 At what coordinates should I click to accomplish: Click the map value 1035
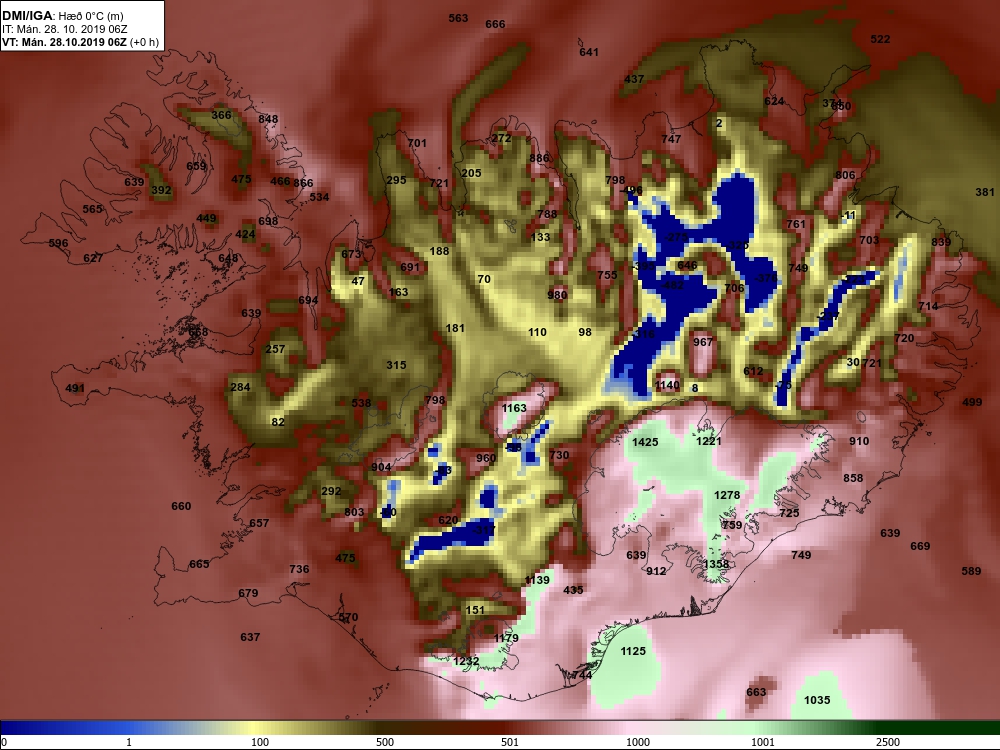click(817, 700)
